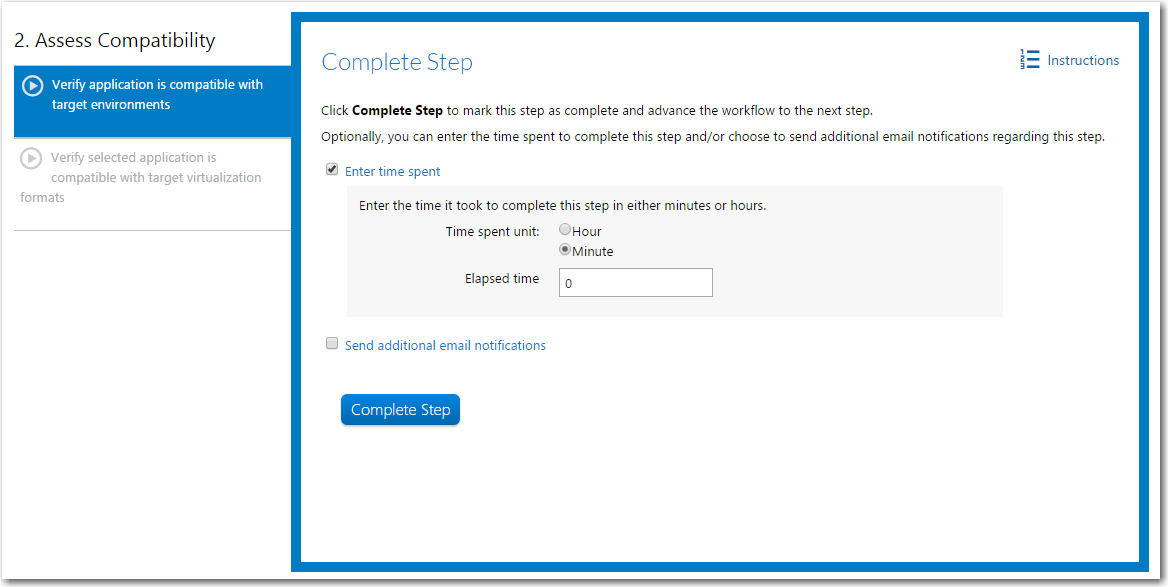Click the Hour label text
The image size is (1168, 587).
[587, 232]
